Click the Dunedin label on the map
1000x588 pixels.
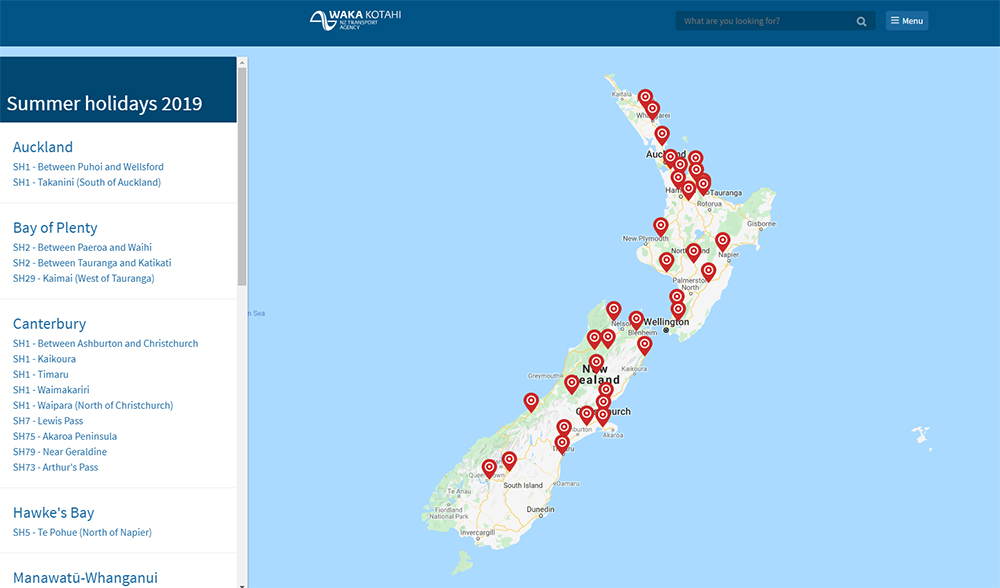540,510
